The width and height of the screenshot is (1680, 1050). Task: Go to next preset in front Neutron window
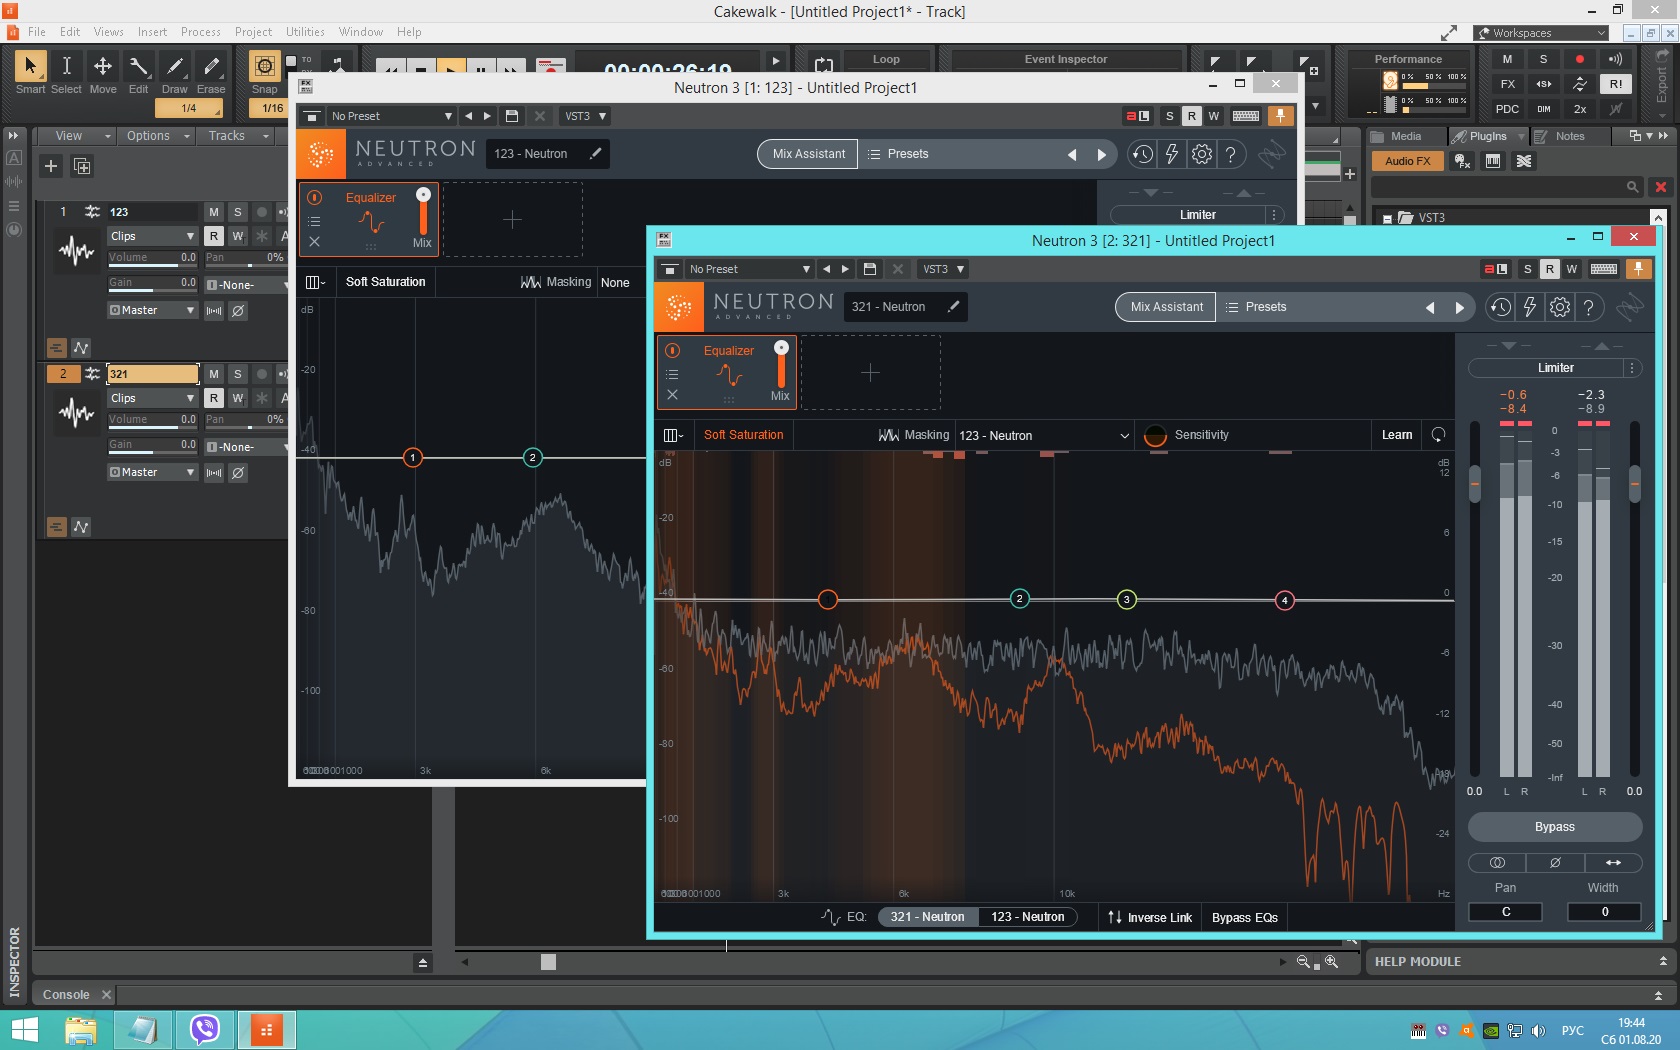pos(1459,308)
